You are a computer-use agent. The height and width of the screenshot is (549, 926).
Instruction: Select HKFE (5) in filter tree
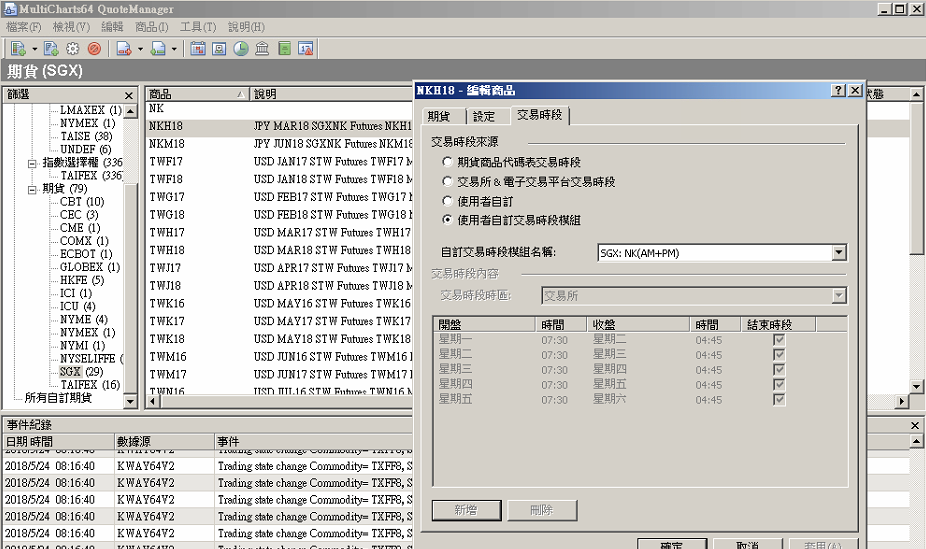pos(81,280)
